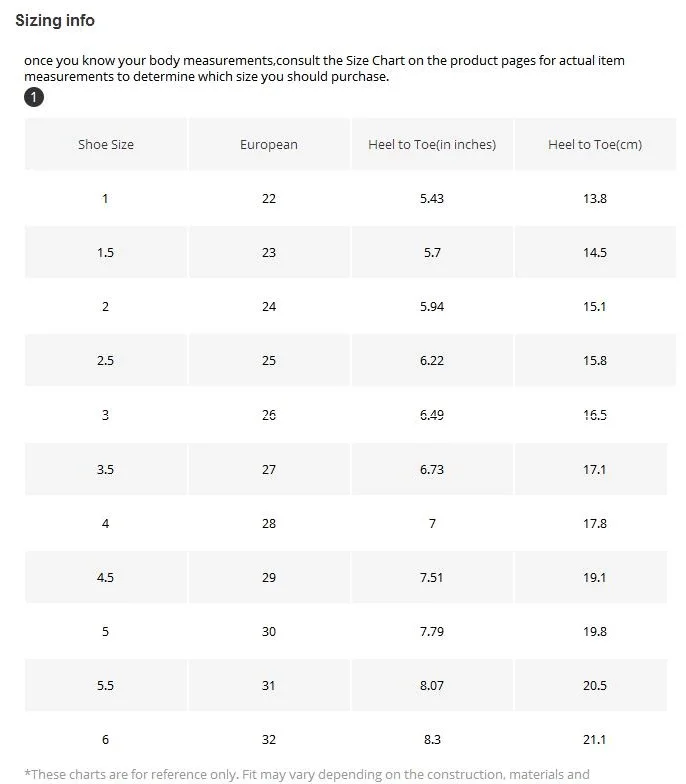Click European size 32 cell
686x784 pixels.
(269, 740)
